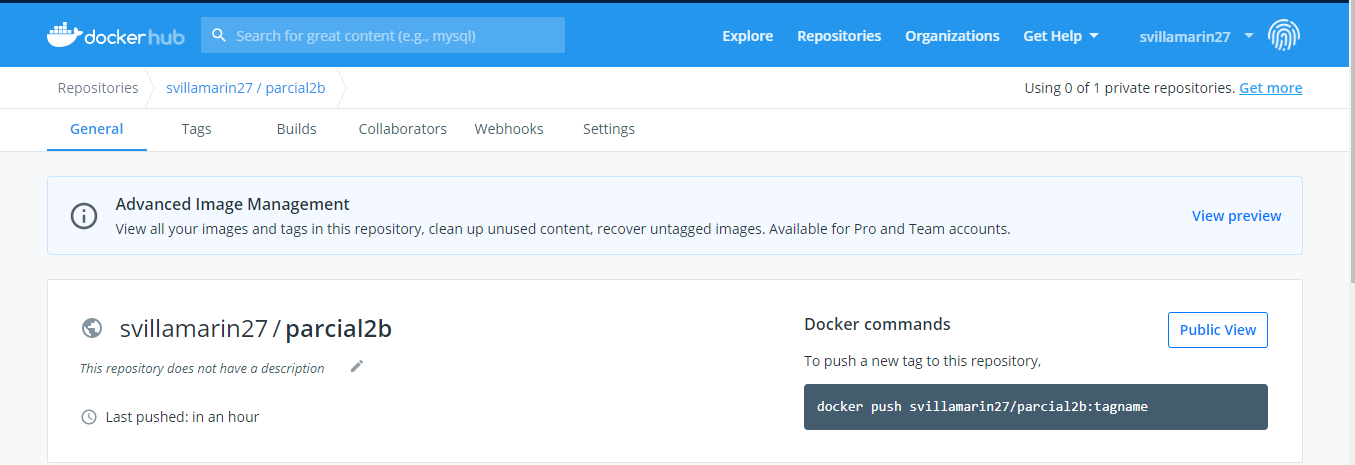
Task: Click the Repositories breadcrumb link
Action: pos(98,88)
